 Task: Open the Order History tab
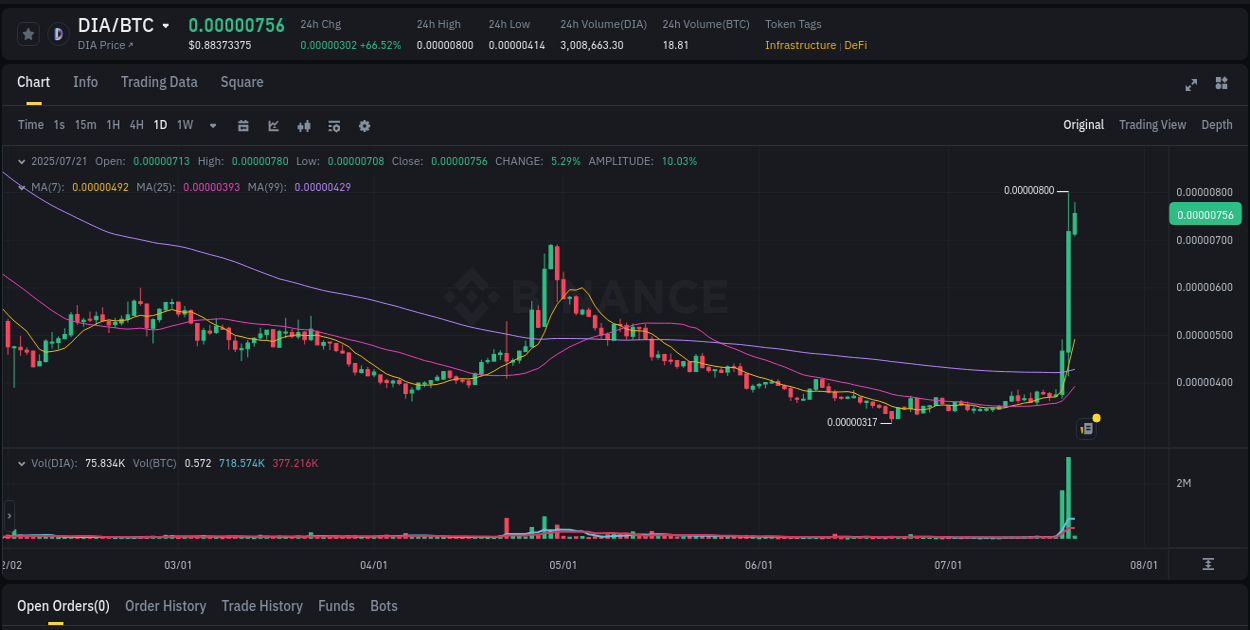pyautogui.click(x=165, y=606)
